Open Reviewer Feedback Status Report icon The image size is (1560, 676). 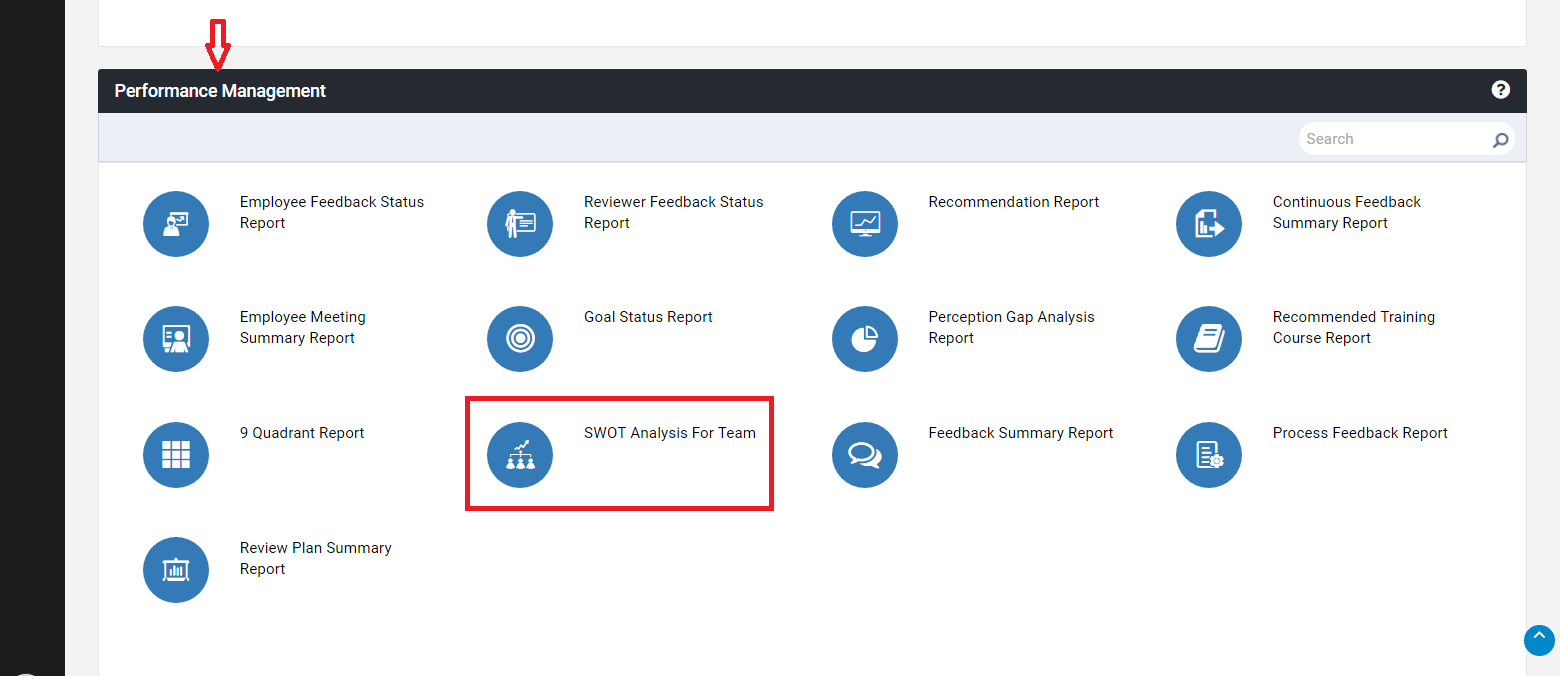pos(520,224)
